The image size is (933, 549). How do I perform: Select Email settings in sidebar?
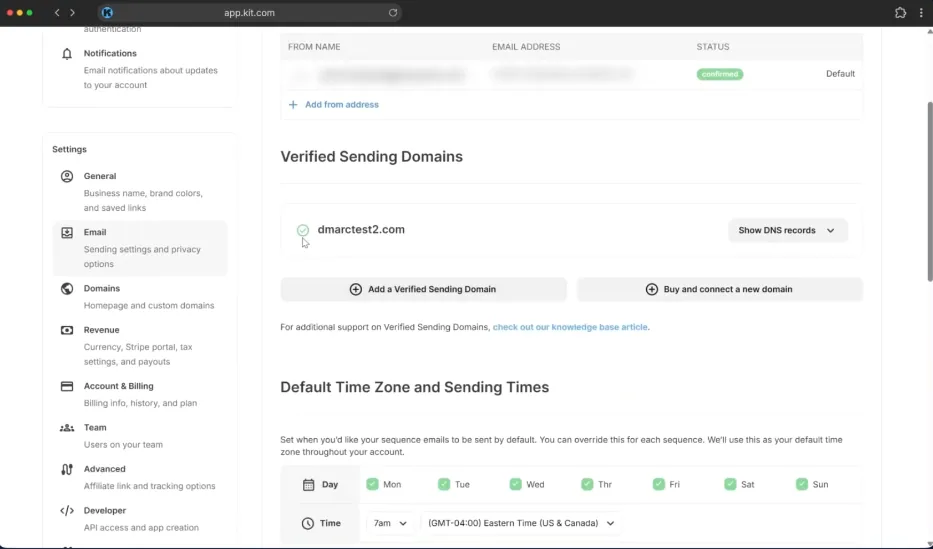click(x=140, y=248)
